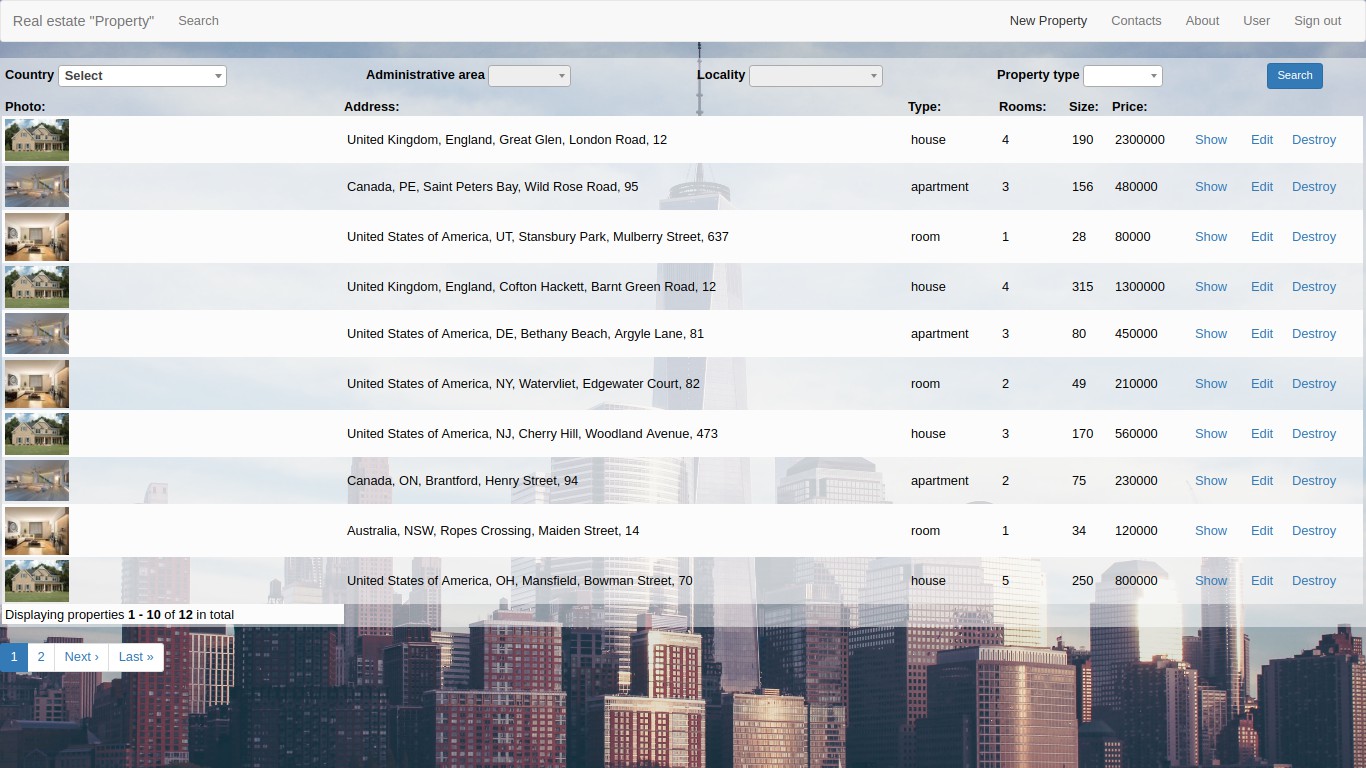The height and width of the screenshot is (768, 1366).
Task: Sign out of the application
Action: [1318, 21]
